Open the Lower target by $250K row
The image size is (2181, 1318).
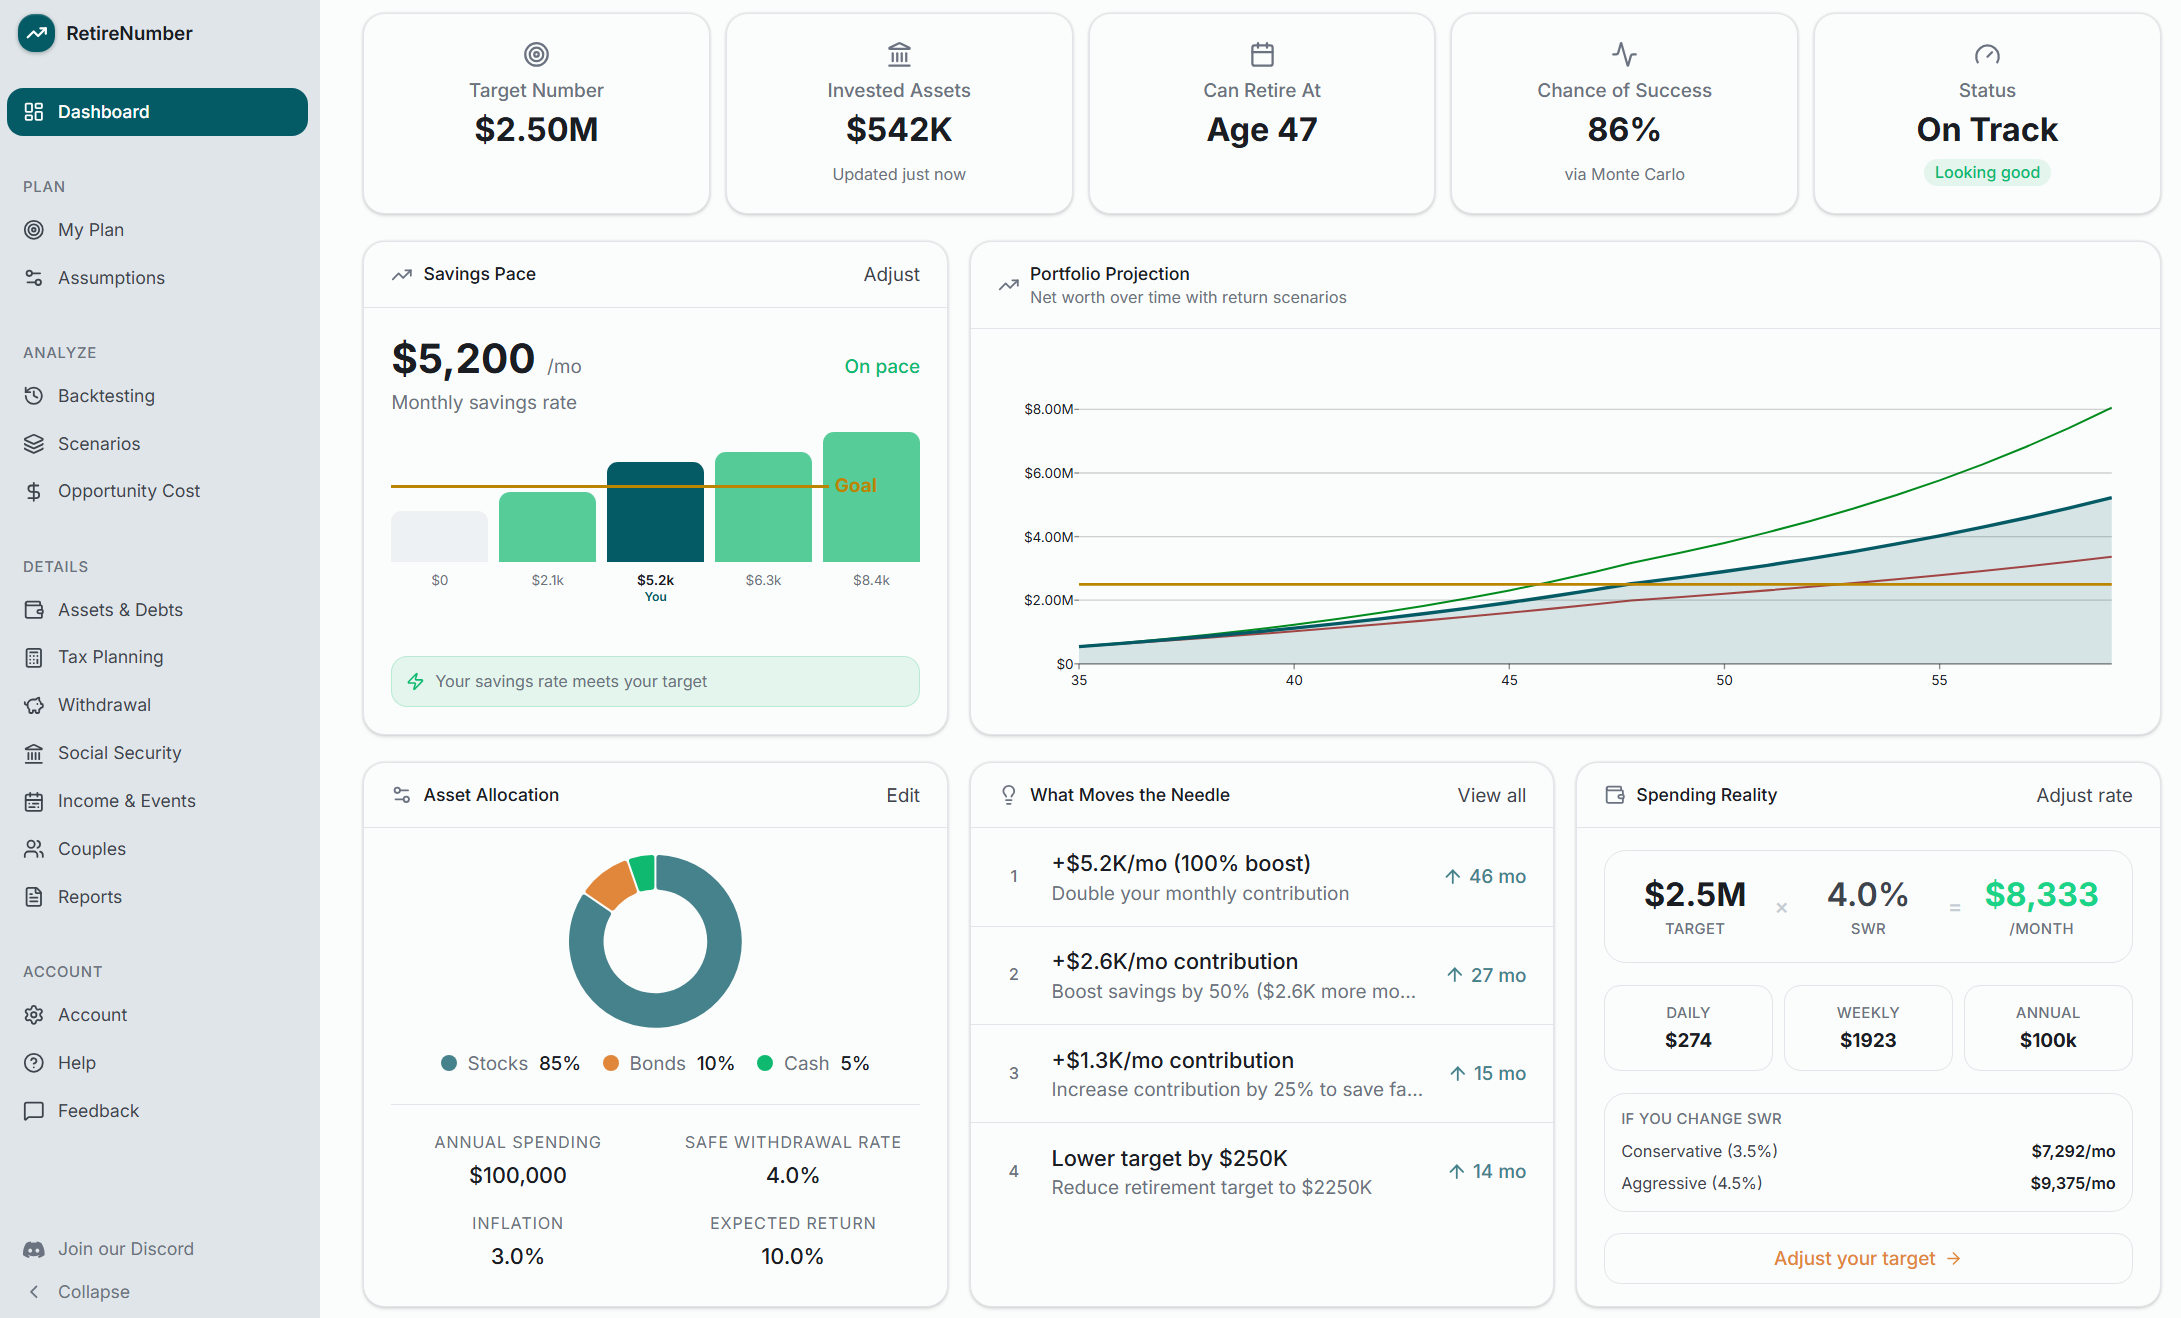click(1262, 1172)
